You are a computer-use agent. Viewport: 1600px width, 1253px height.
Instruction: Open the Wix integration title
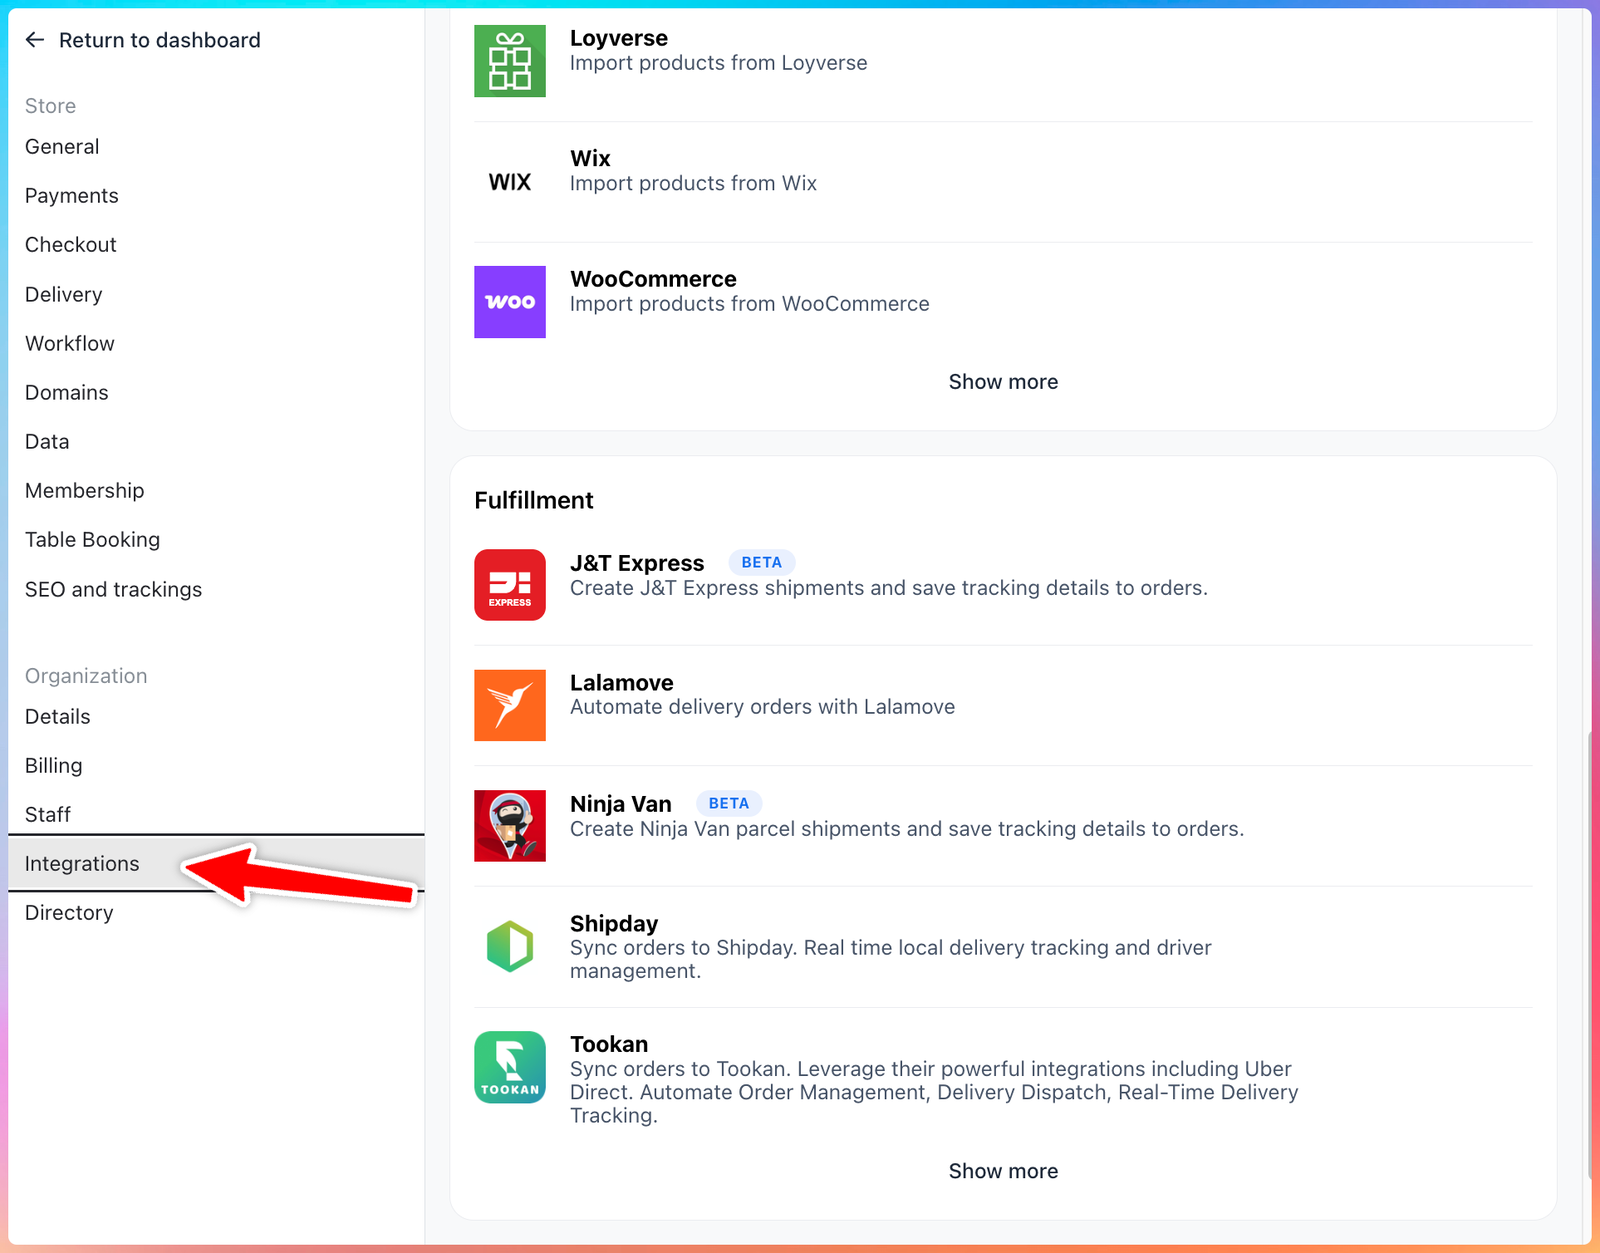(x=590, y=158)
